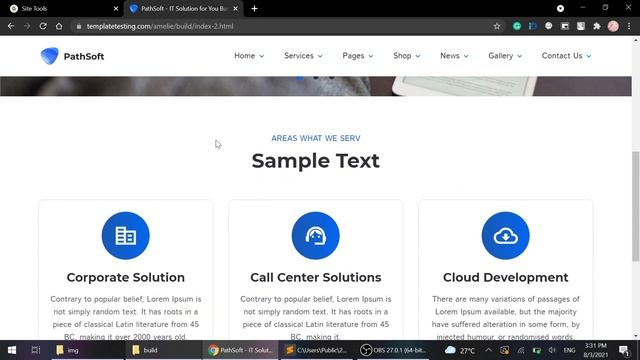
Task: Click the Call Center Solutions headset icon
Action: click(316, 236)
